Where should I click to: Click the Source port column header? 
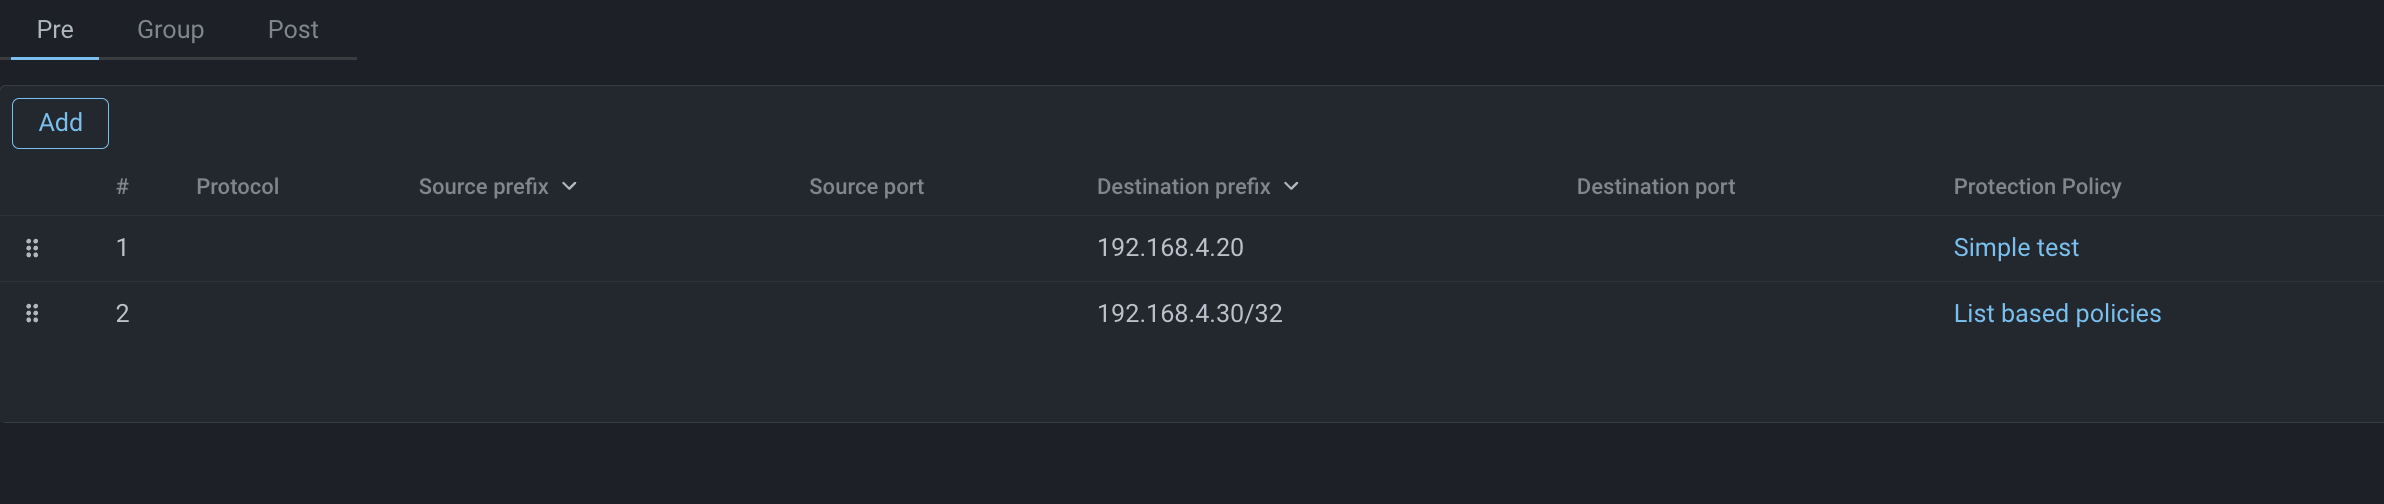point(866,187)
